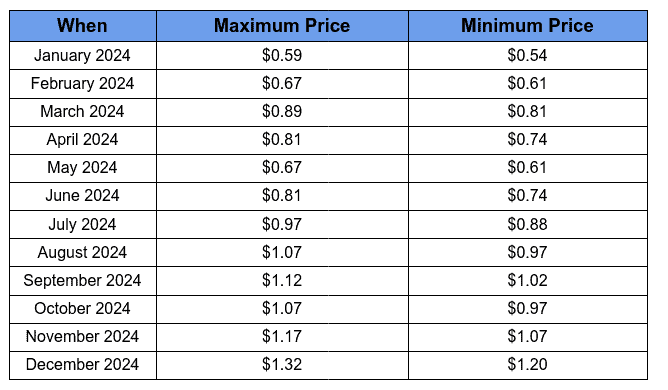Screen dimensions: 668x390
Task: Select January 2024 minimum price $0.54
Action: pyautogui.click(x=527, y=55)
